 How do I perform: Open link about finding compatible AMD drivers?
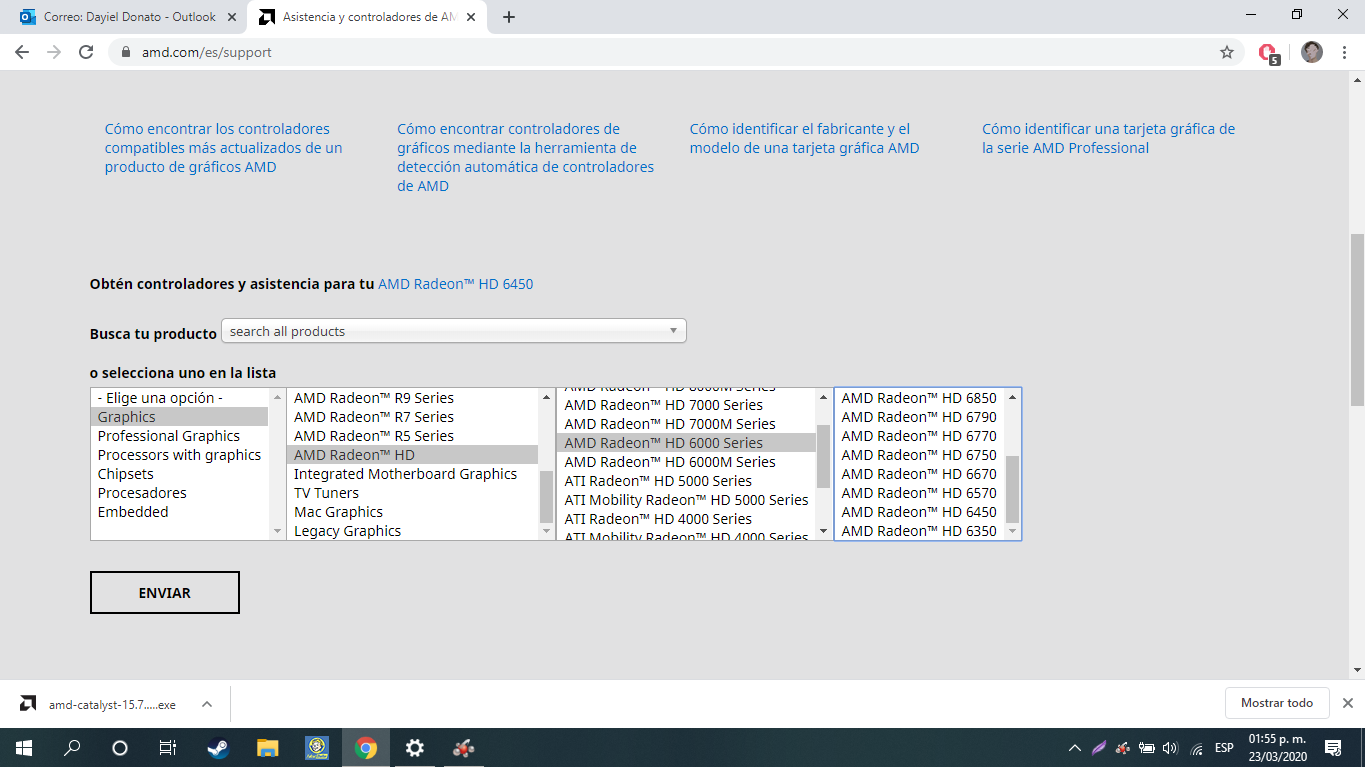[224, 148]
